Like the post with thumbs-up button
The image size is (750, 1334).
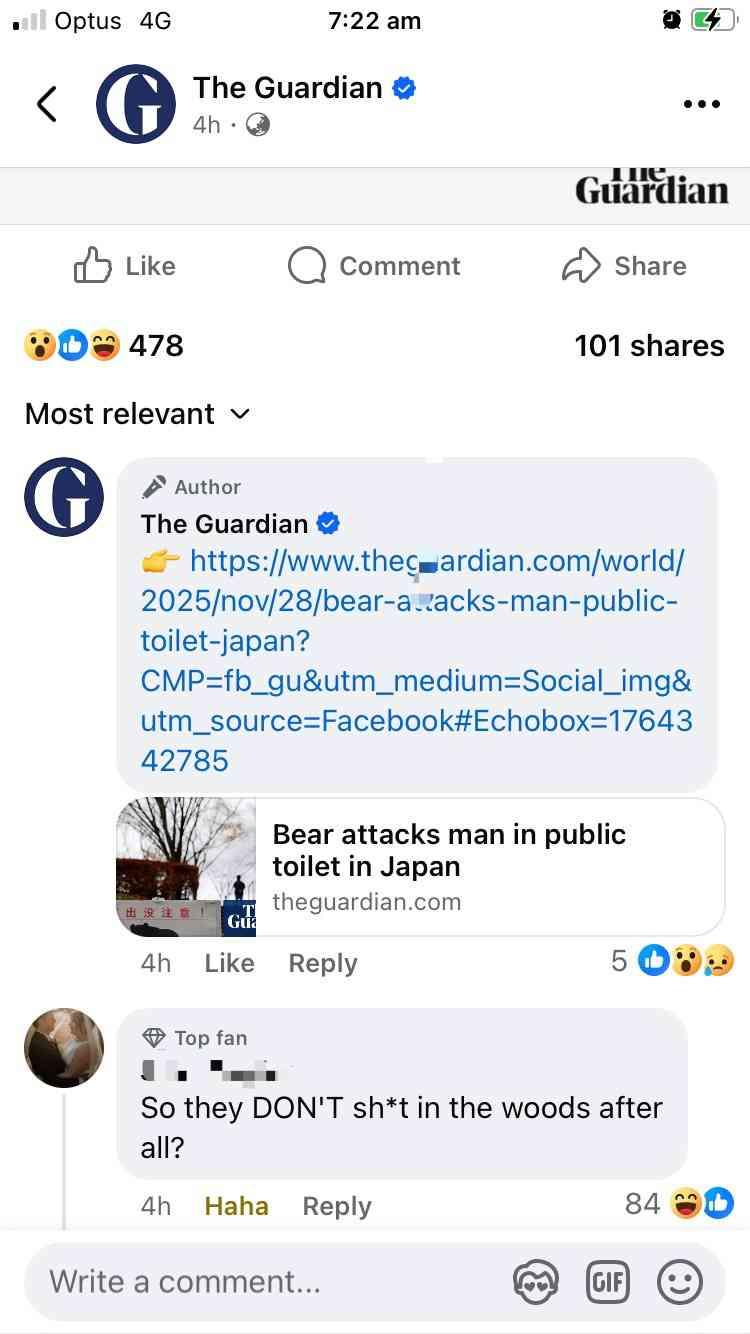(x=125, y=266)
